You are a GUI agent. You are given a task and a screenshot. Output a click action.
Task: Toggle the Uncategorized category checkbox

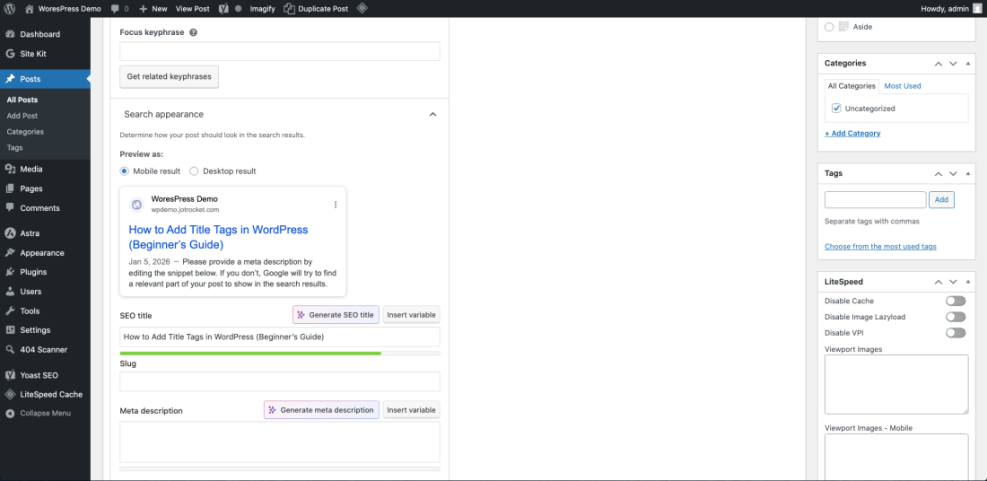(x=836, y=108)
